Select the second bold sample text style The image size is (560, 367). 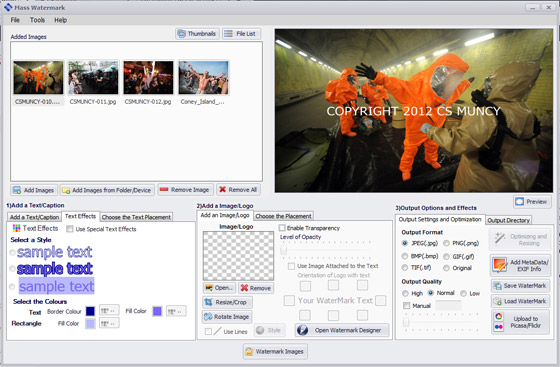(12, 268)
